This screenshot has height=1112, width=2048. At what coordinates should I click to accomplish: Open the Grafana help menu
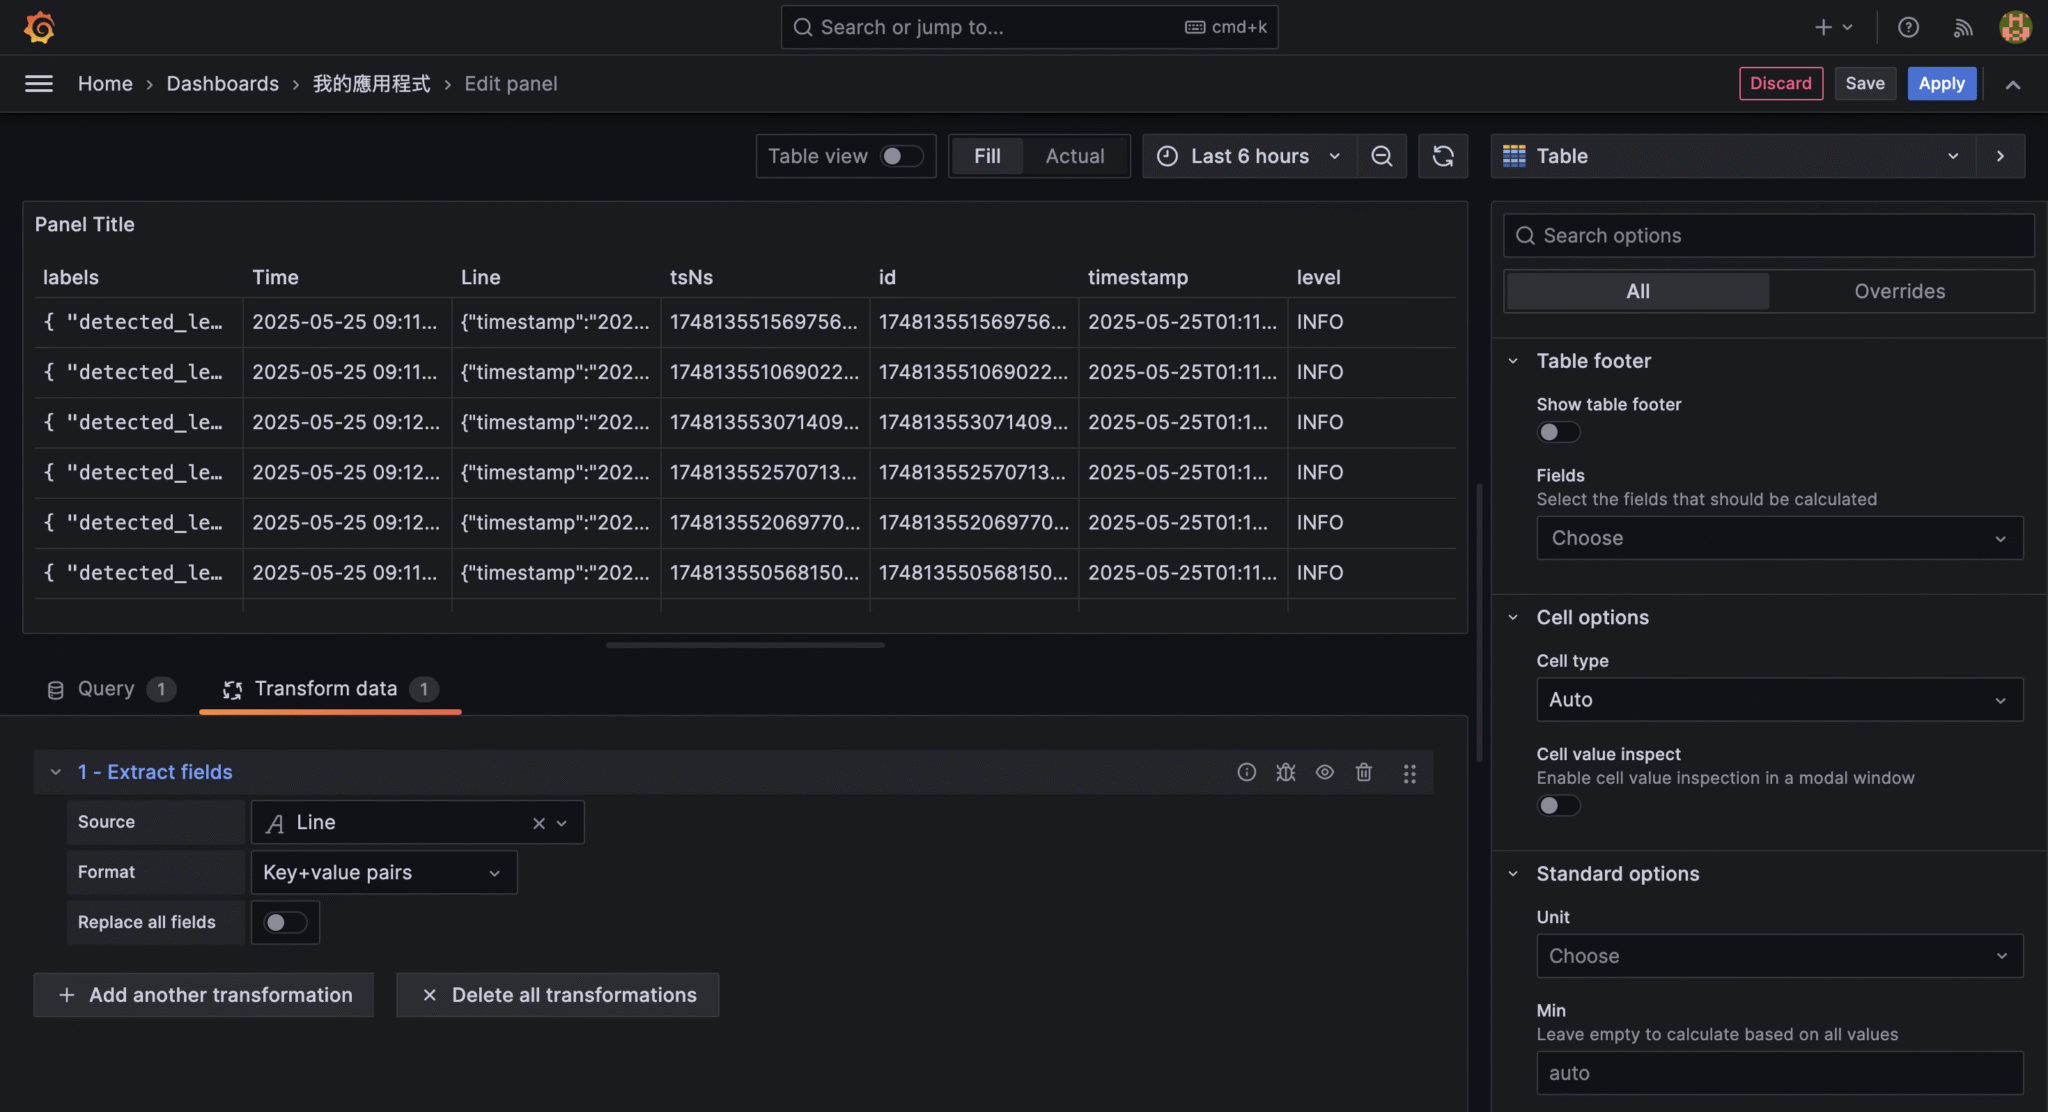[1909, 27]
